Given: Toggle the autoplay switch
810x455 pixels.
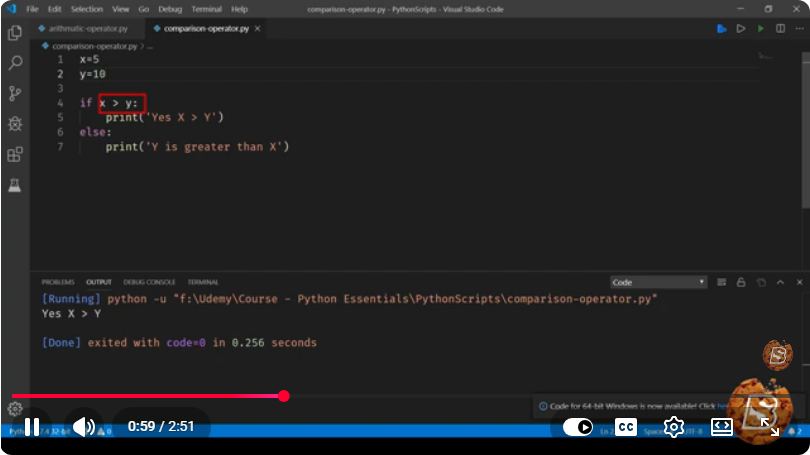Looking at the screenshot, I should (578, 427).
